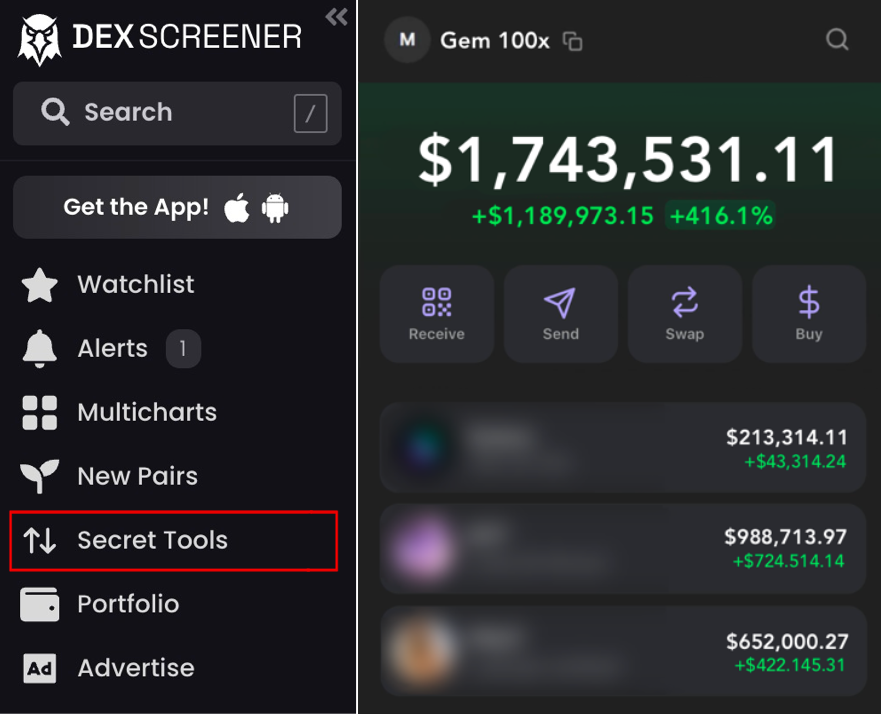The width and height of the screenshot is (881, 714).
Task: Click the M account avatar
Action: (x=407, y=40)
